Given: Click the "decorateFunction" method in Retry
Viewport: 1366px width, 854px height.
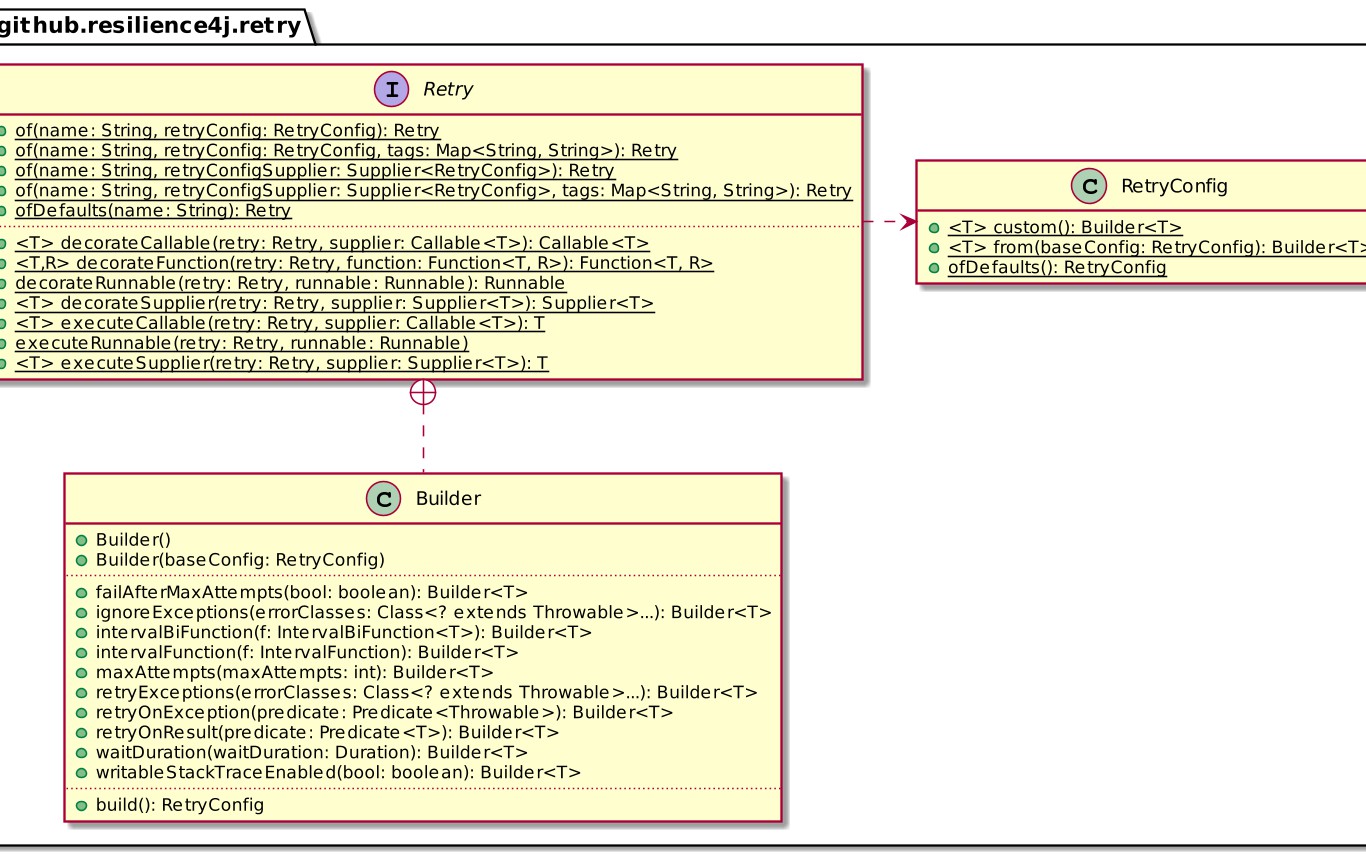Looking at the screenshot, I should [x=364, y=264].
